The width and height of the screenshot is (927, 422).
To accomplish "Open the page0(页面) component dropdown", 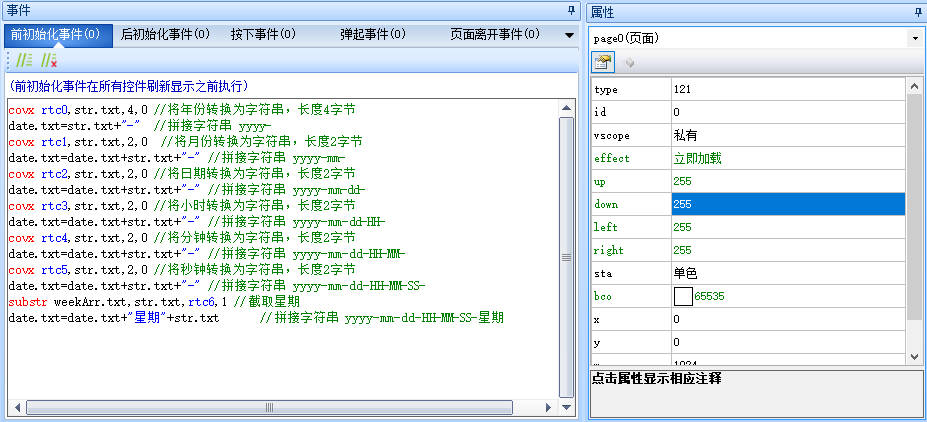I will [x=915, y=38].
